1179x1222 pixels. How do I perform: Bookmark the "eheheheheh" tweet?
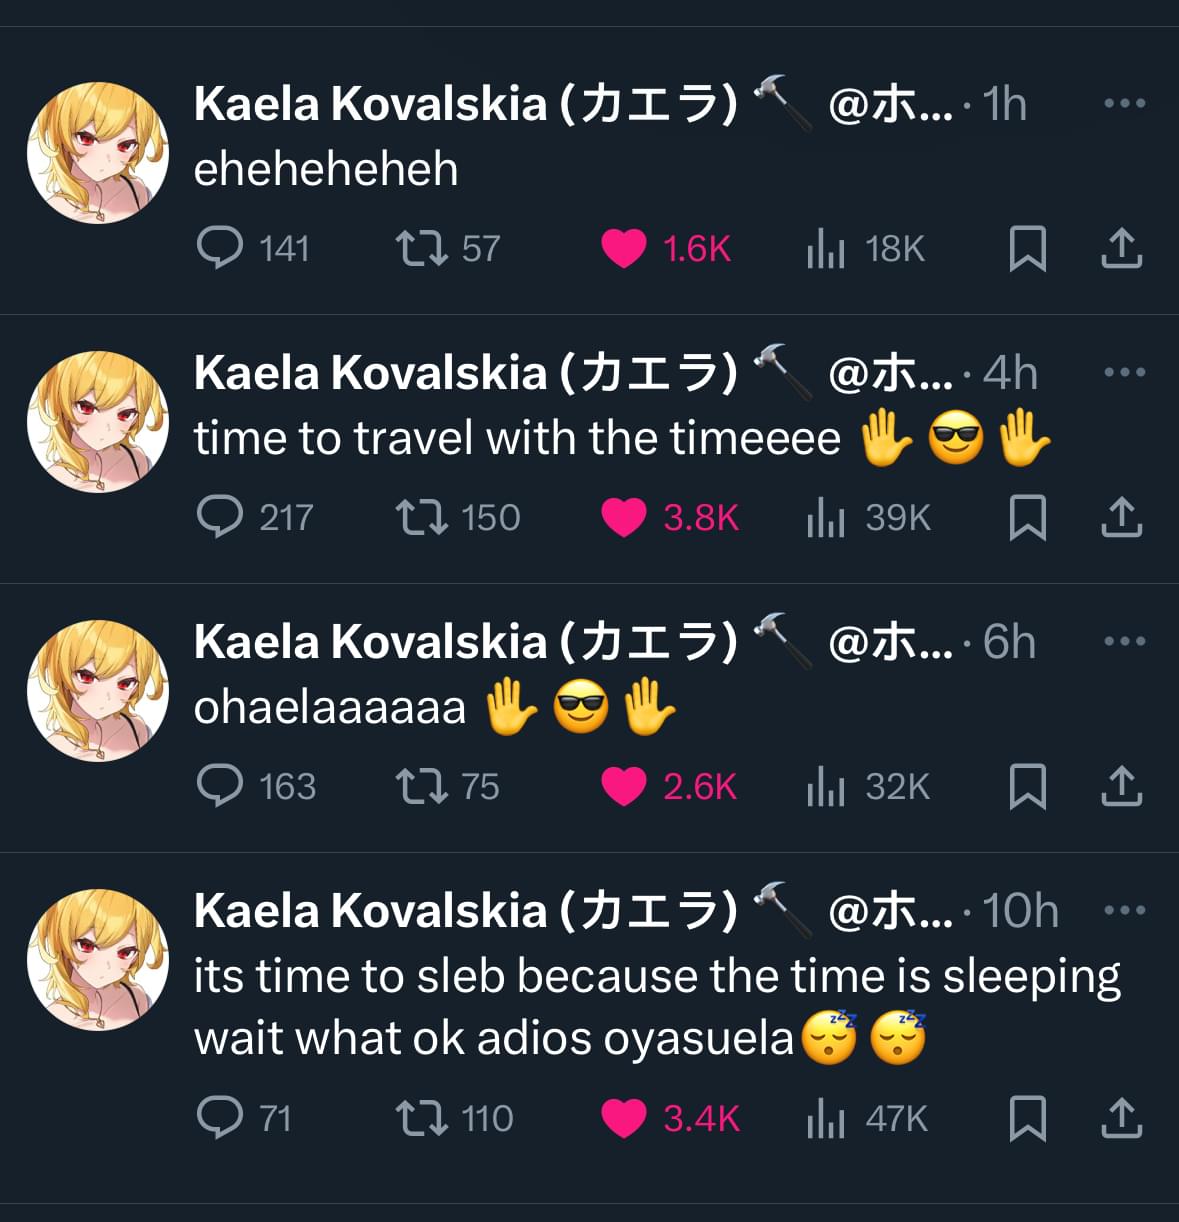1027,248
